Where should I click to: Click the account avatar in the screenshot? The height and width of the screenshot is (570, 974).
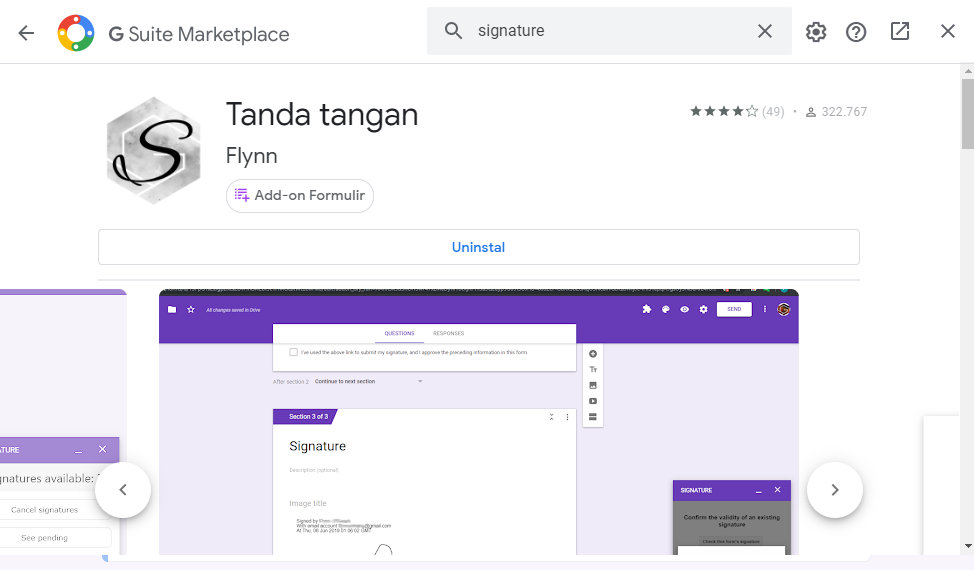coord(783,309)
